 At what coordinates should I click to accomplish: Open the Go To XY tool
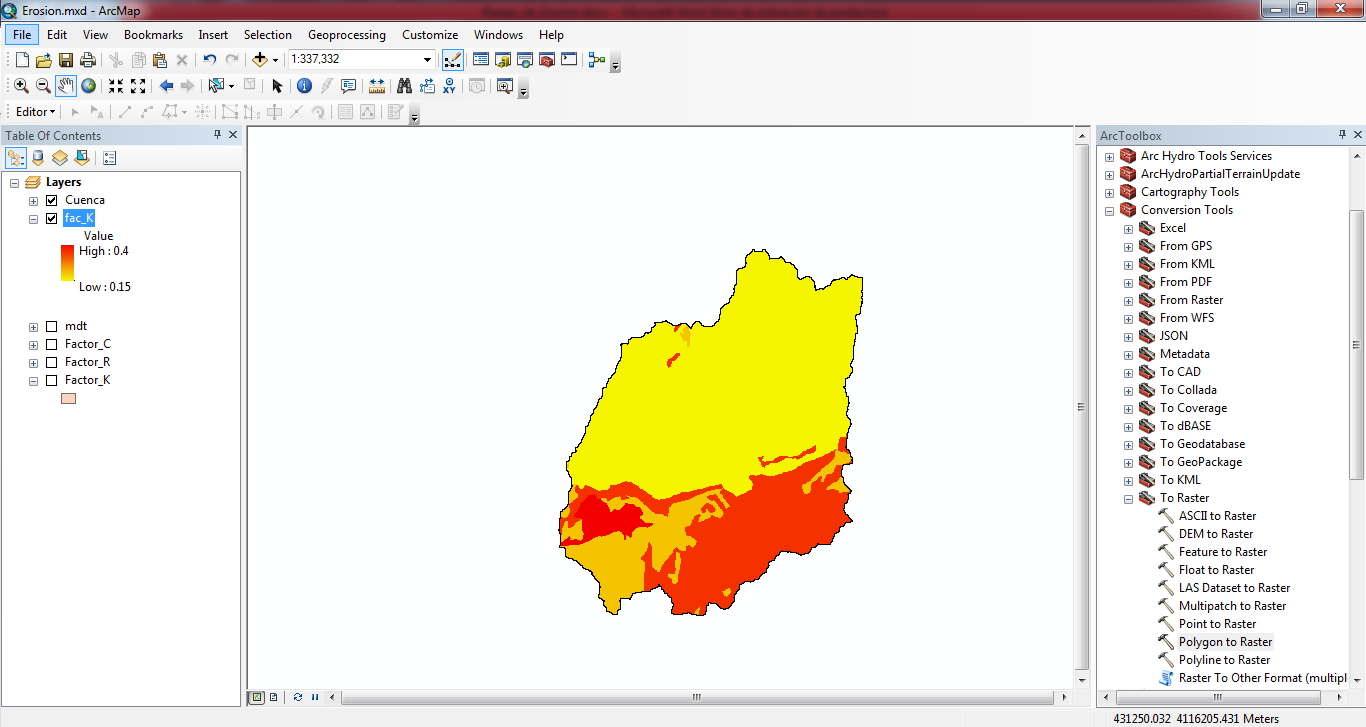(449, 86)
